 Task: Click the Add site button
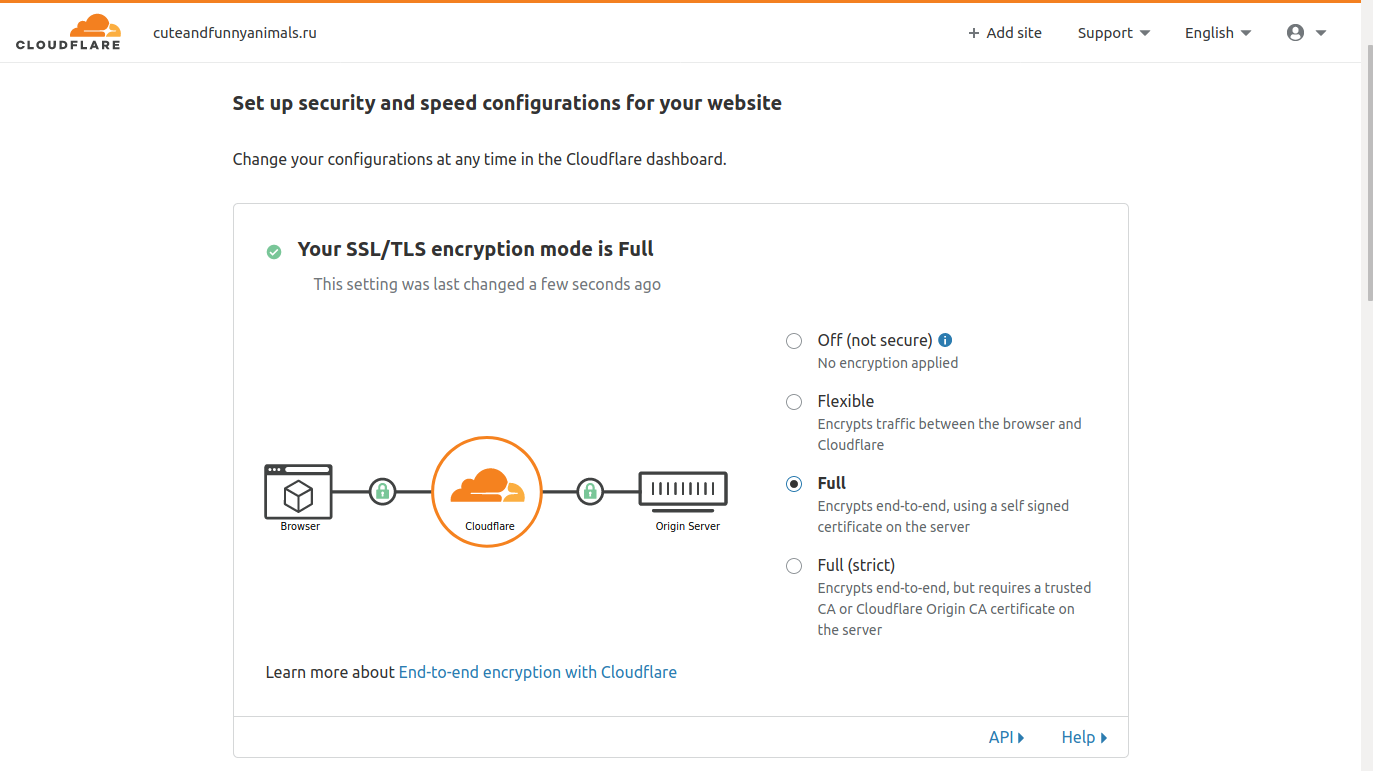click(x=1004, y=33)
